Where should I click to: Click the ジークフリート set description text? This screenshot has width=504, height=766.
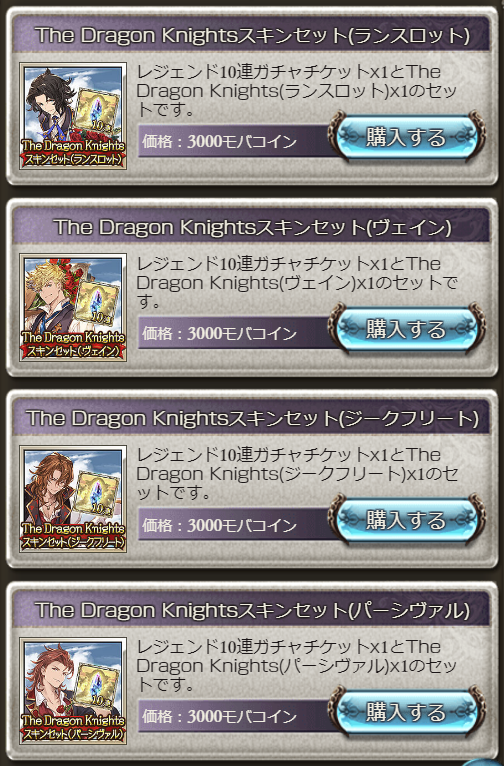click(296, 474)
